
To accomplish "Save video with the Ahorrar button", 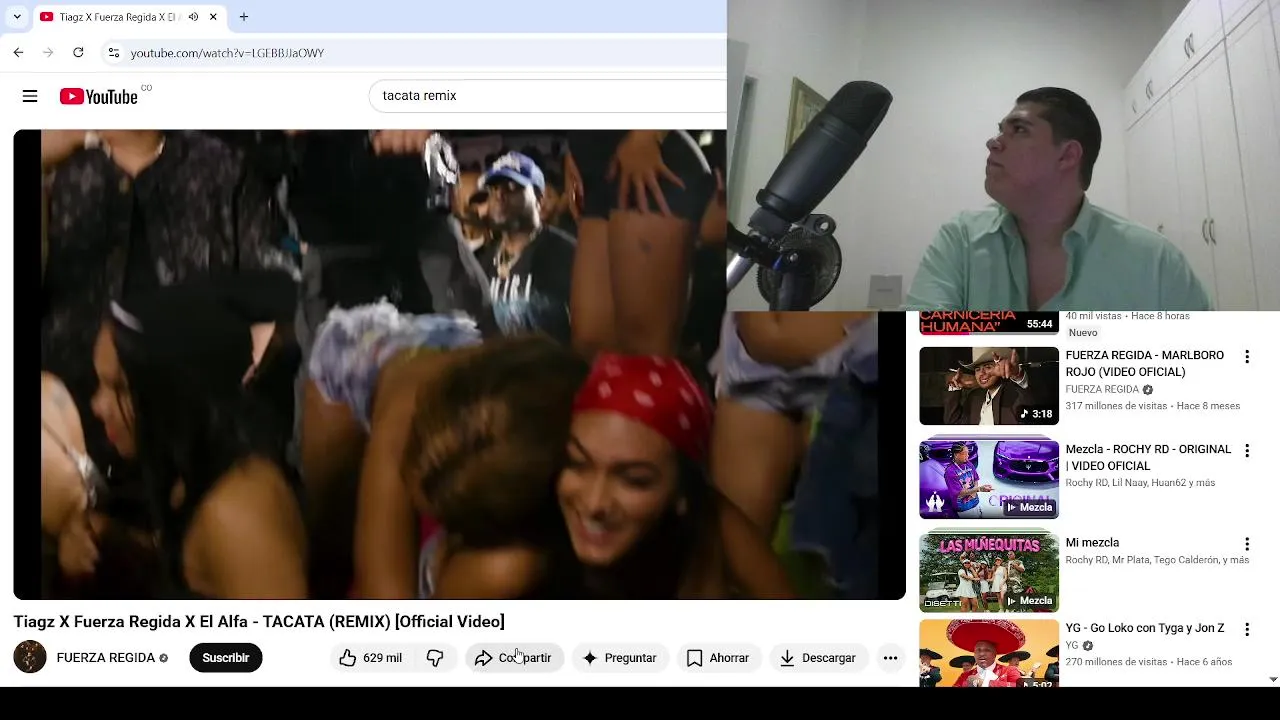I will (x=718, y=658).
